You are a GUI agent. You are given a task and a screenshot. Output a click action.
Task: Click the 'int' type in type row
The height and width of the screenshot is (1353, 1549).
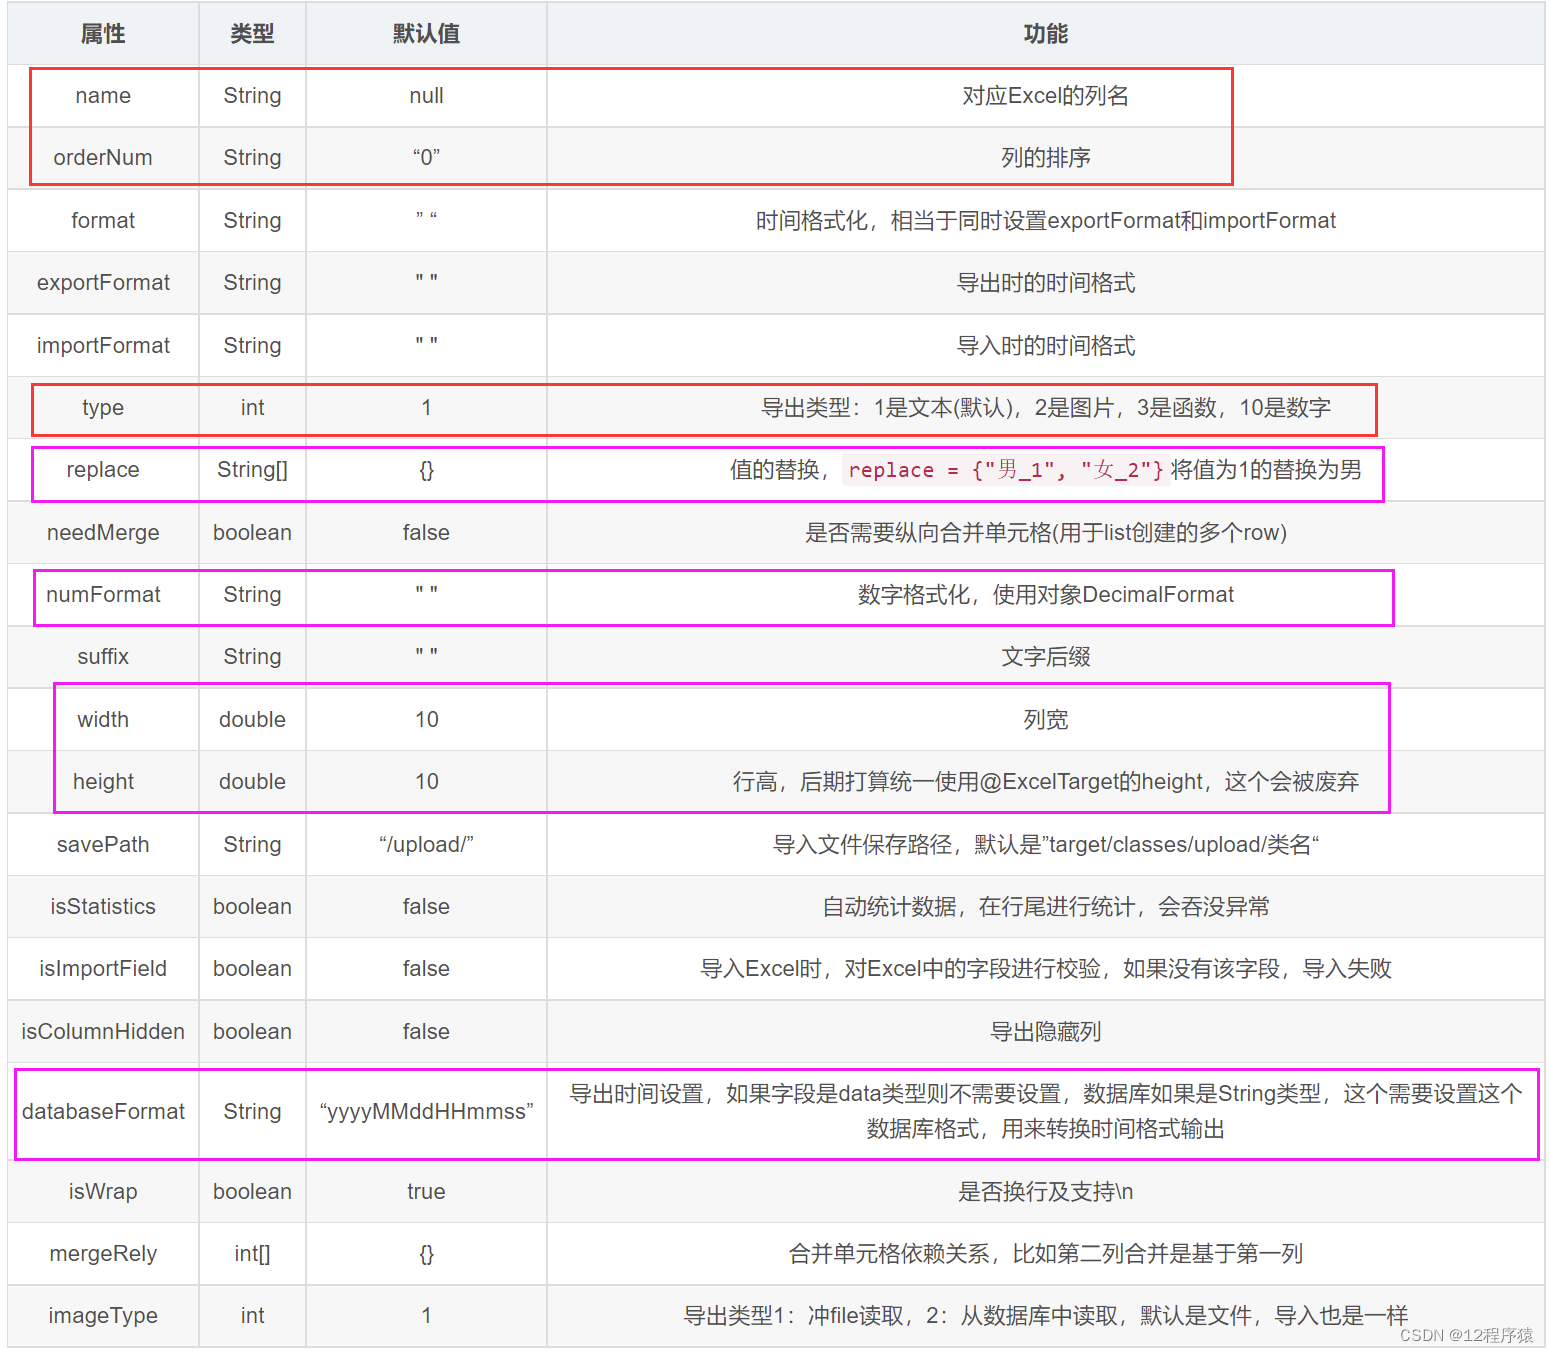coord(252,408)
